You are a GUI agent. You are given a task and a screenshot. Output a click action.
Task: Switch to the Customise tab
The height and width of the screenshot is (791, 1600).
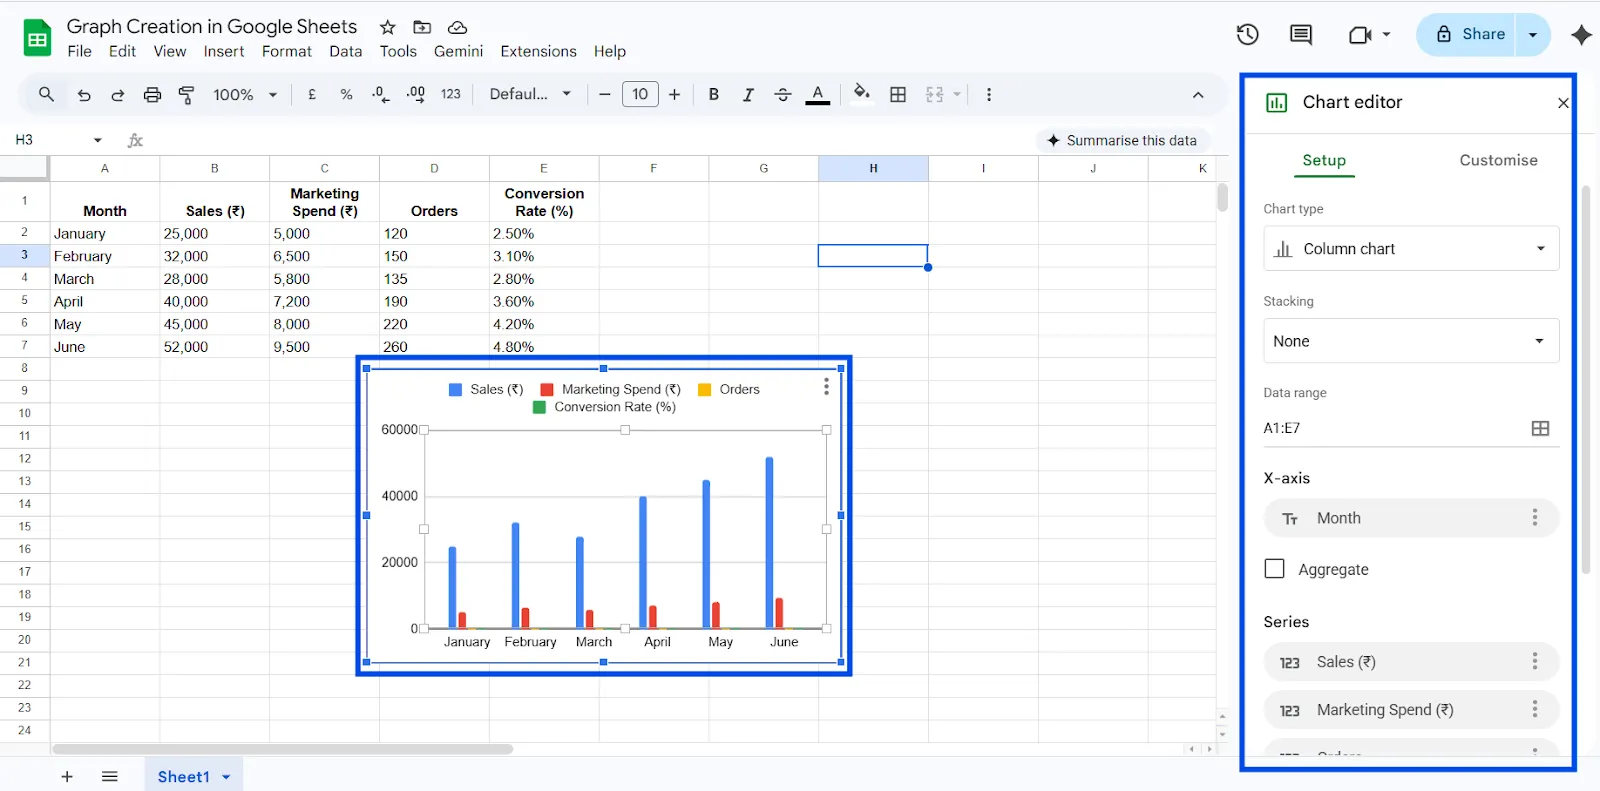point(1498,160)
